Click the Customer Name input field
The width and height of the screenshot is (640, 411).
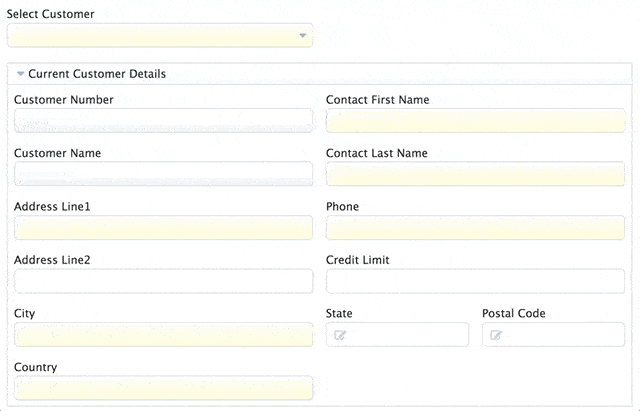point(163,174)
